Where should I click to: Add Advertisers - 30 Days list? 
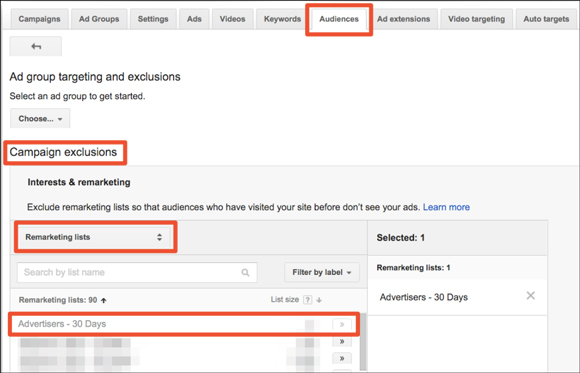point(342,325)
